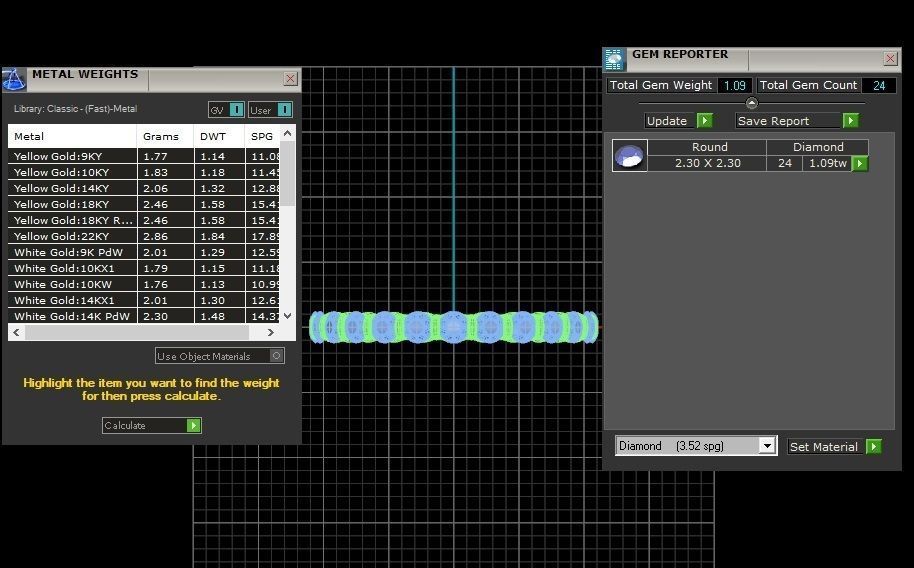Click the Gem Reporter panel icon
This screenshot has width=914, height=568.
[614, 59]
